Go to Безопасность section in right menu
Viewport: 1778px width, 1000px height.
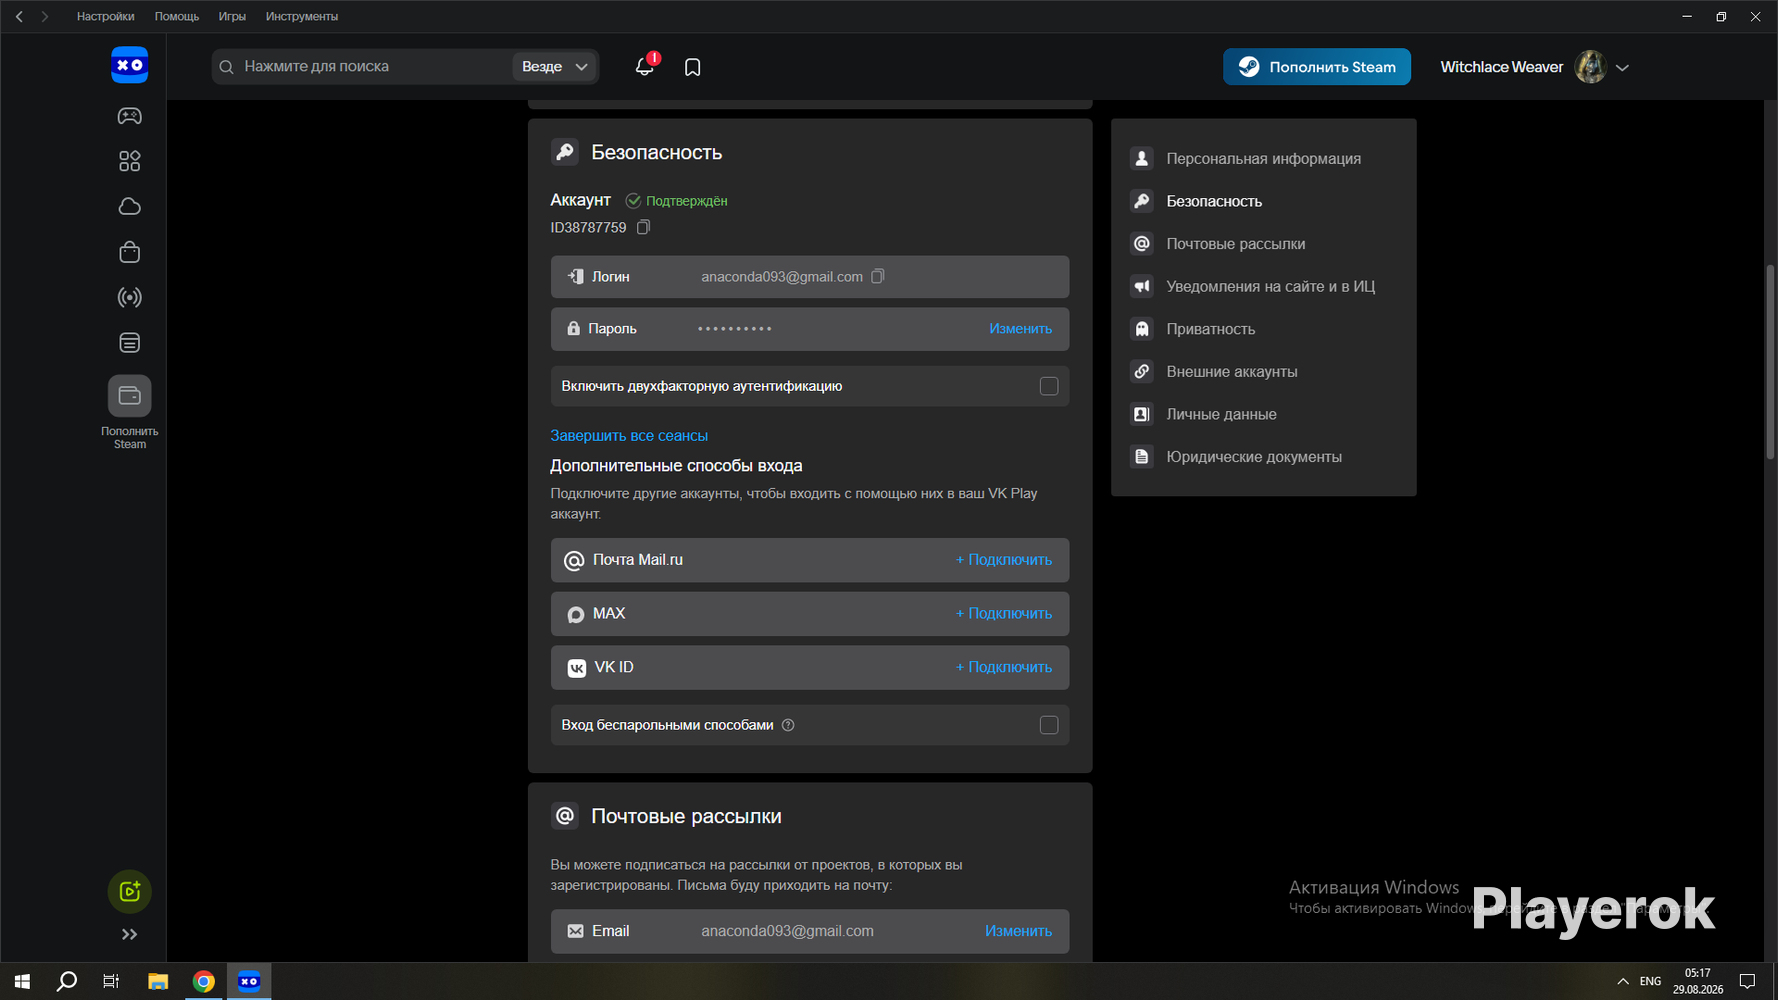pos(1214,201)
